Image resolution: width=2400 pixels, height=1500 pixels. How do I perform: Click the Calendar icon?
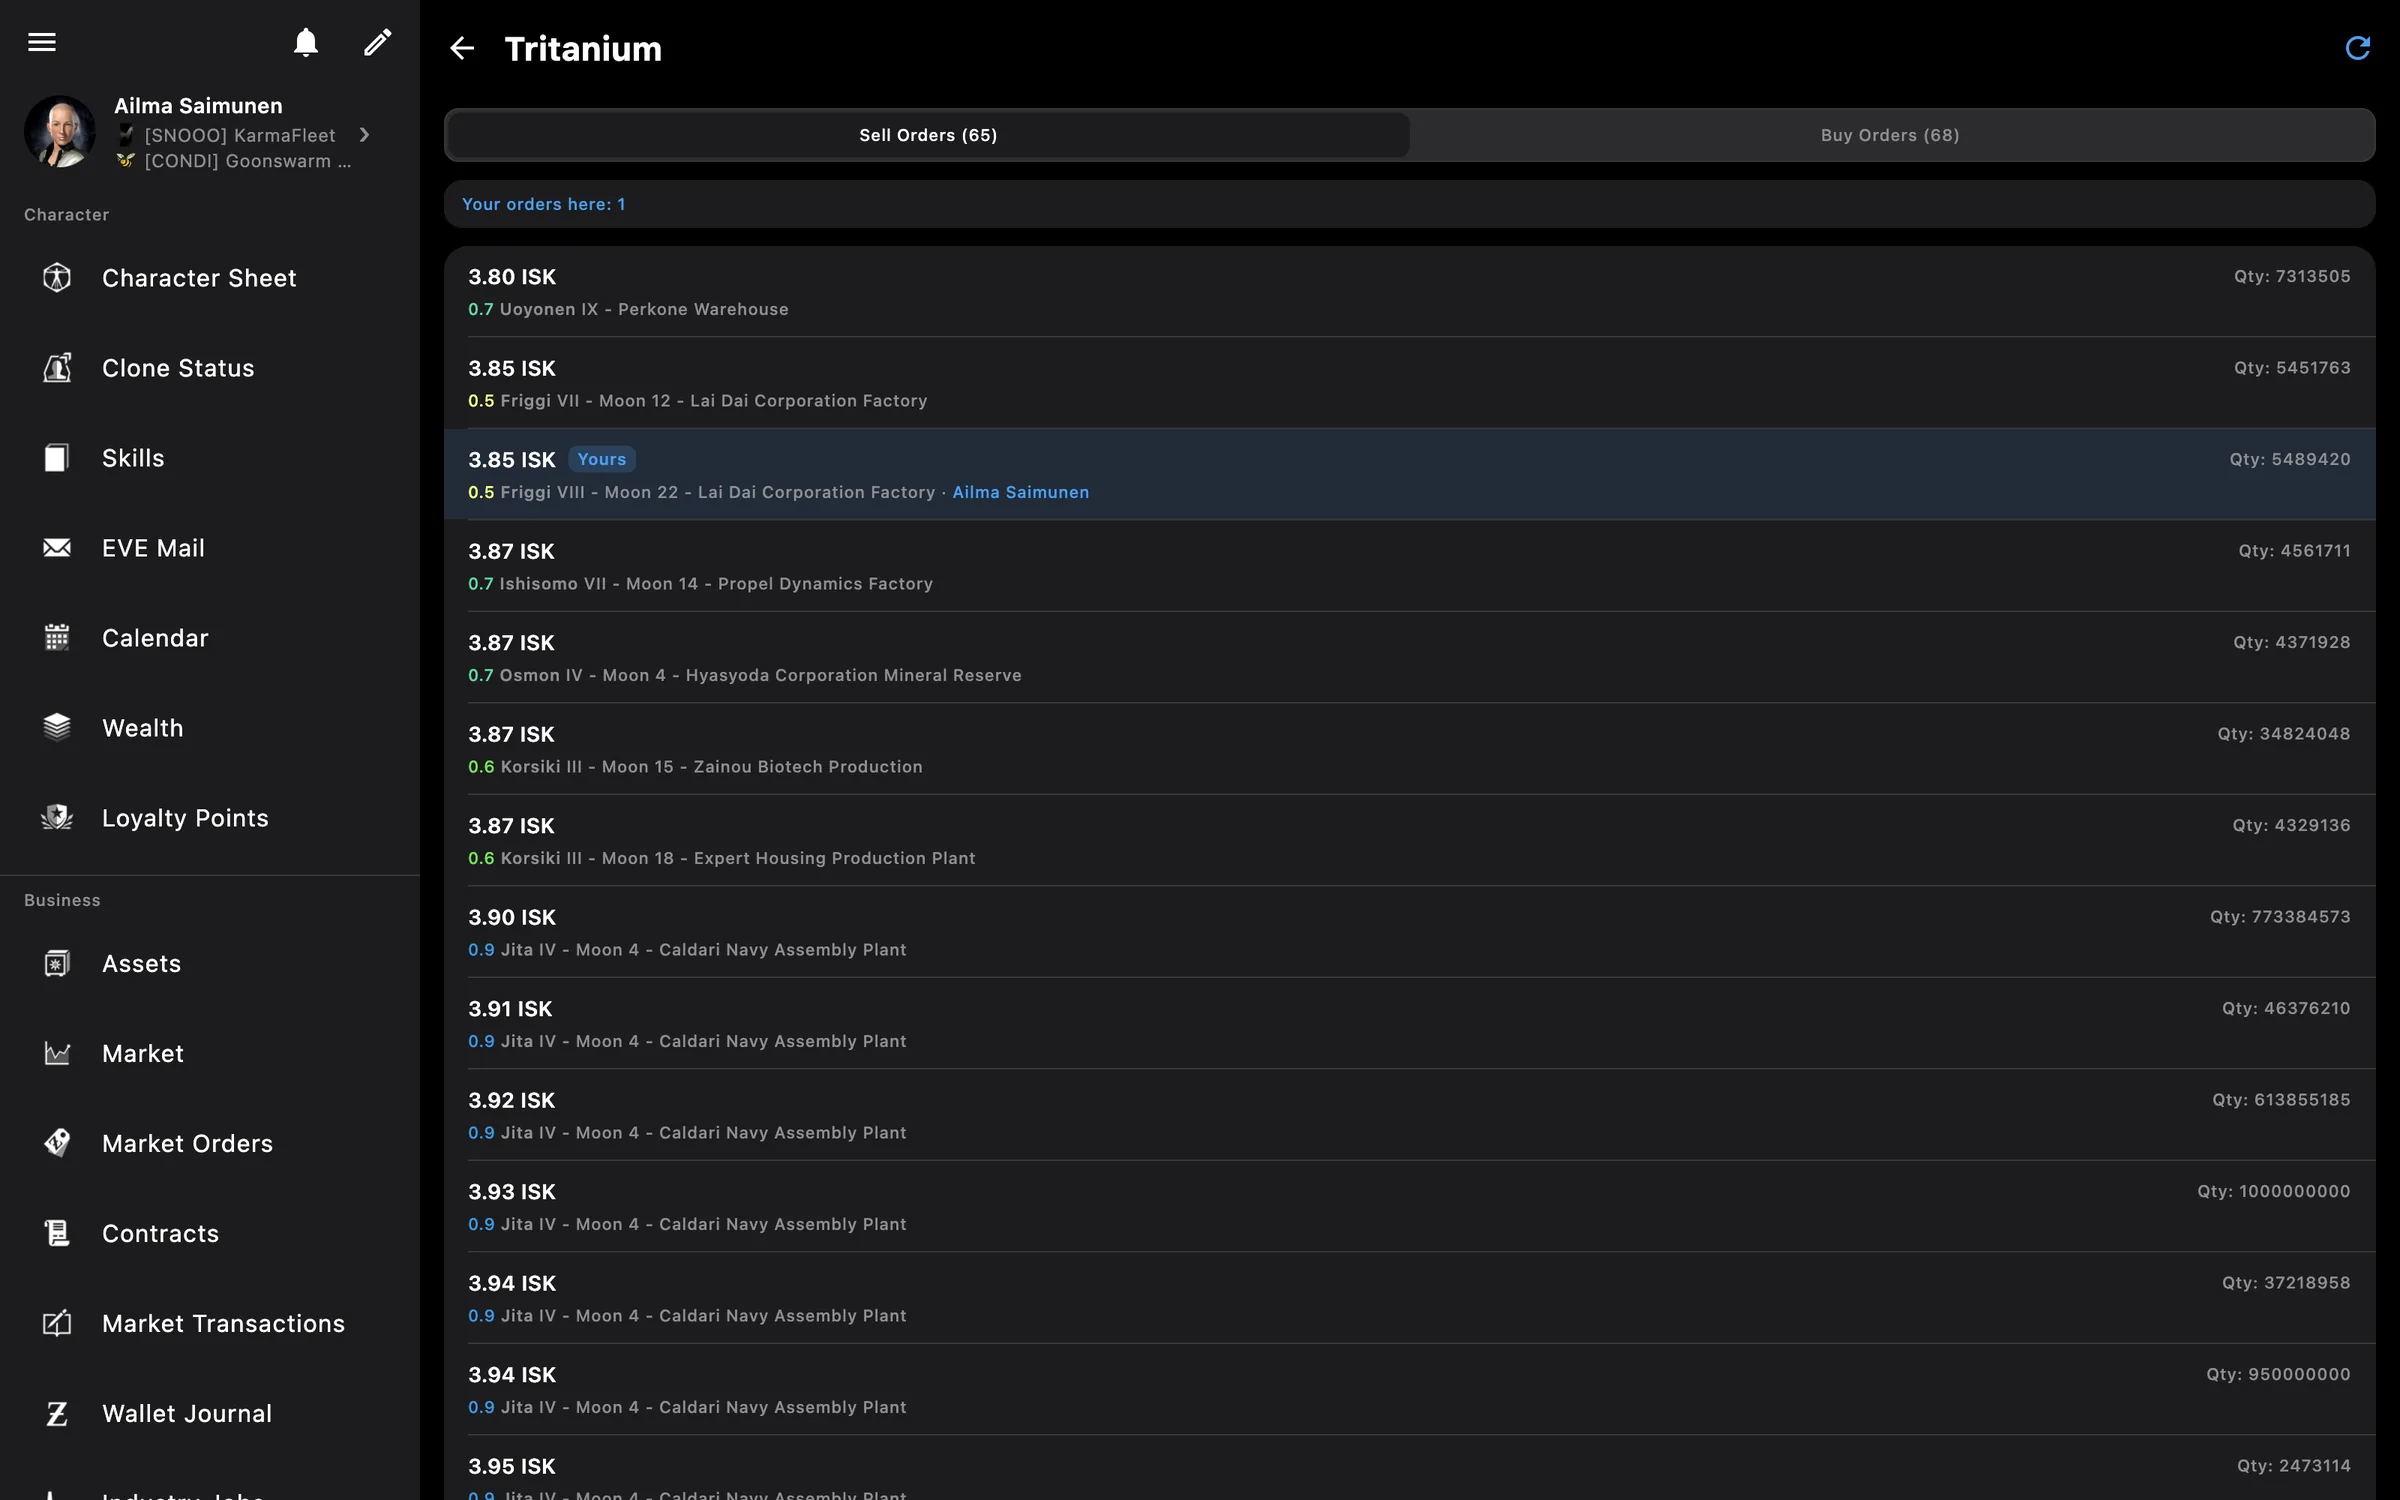click(57, 637)
